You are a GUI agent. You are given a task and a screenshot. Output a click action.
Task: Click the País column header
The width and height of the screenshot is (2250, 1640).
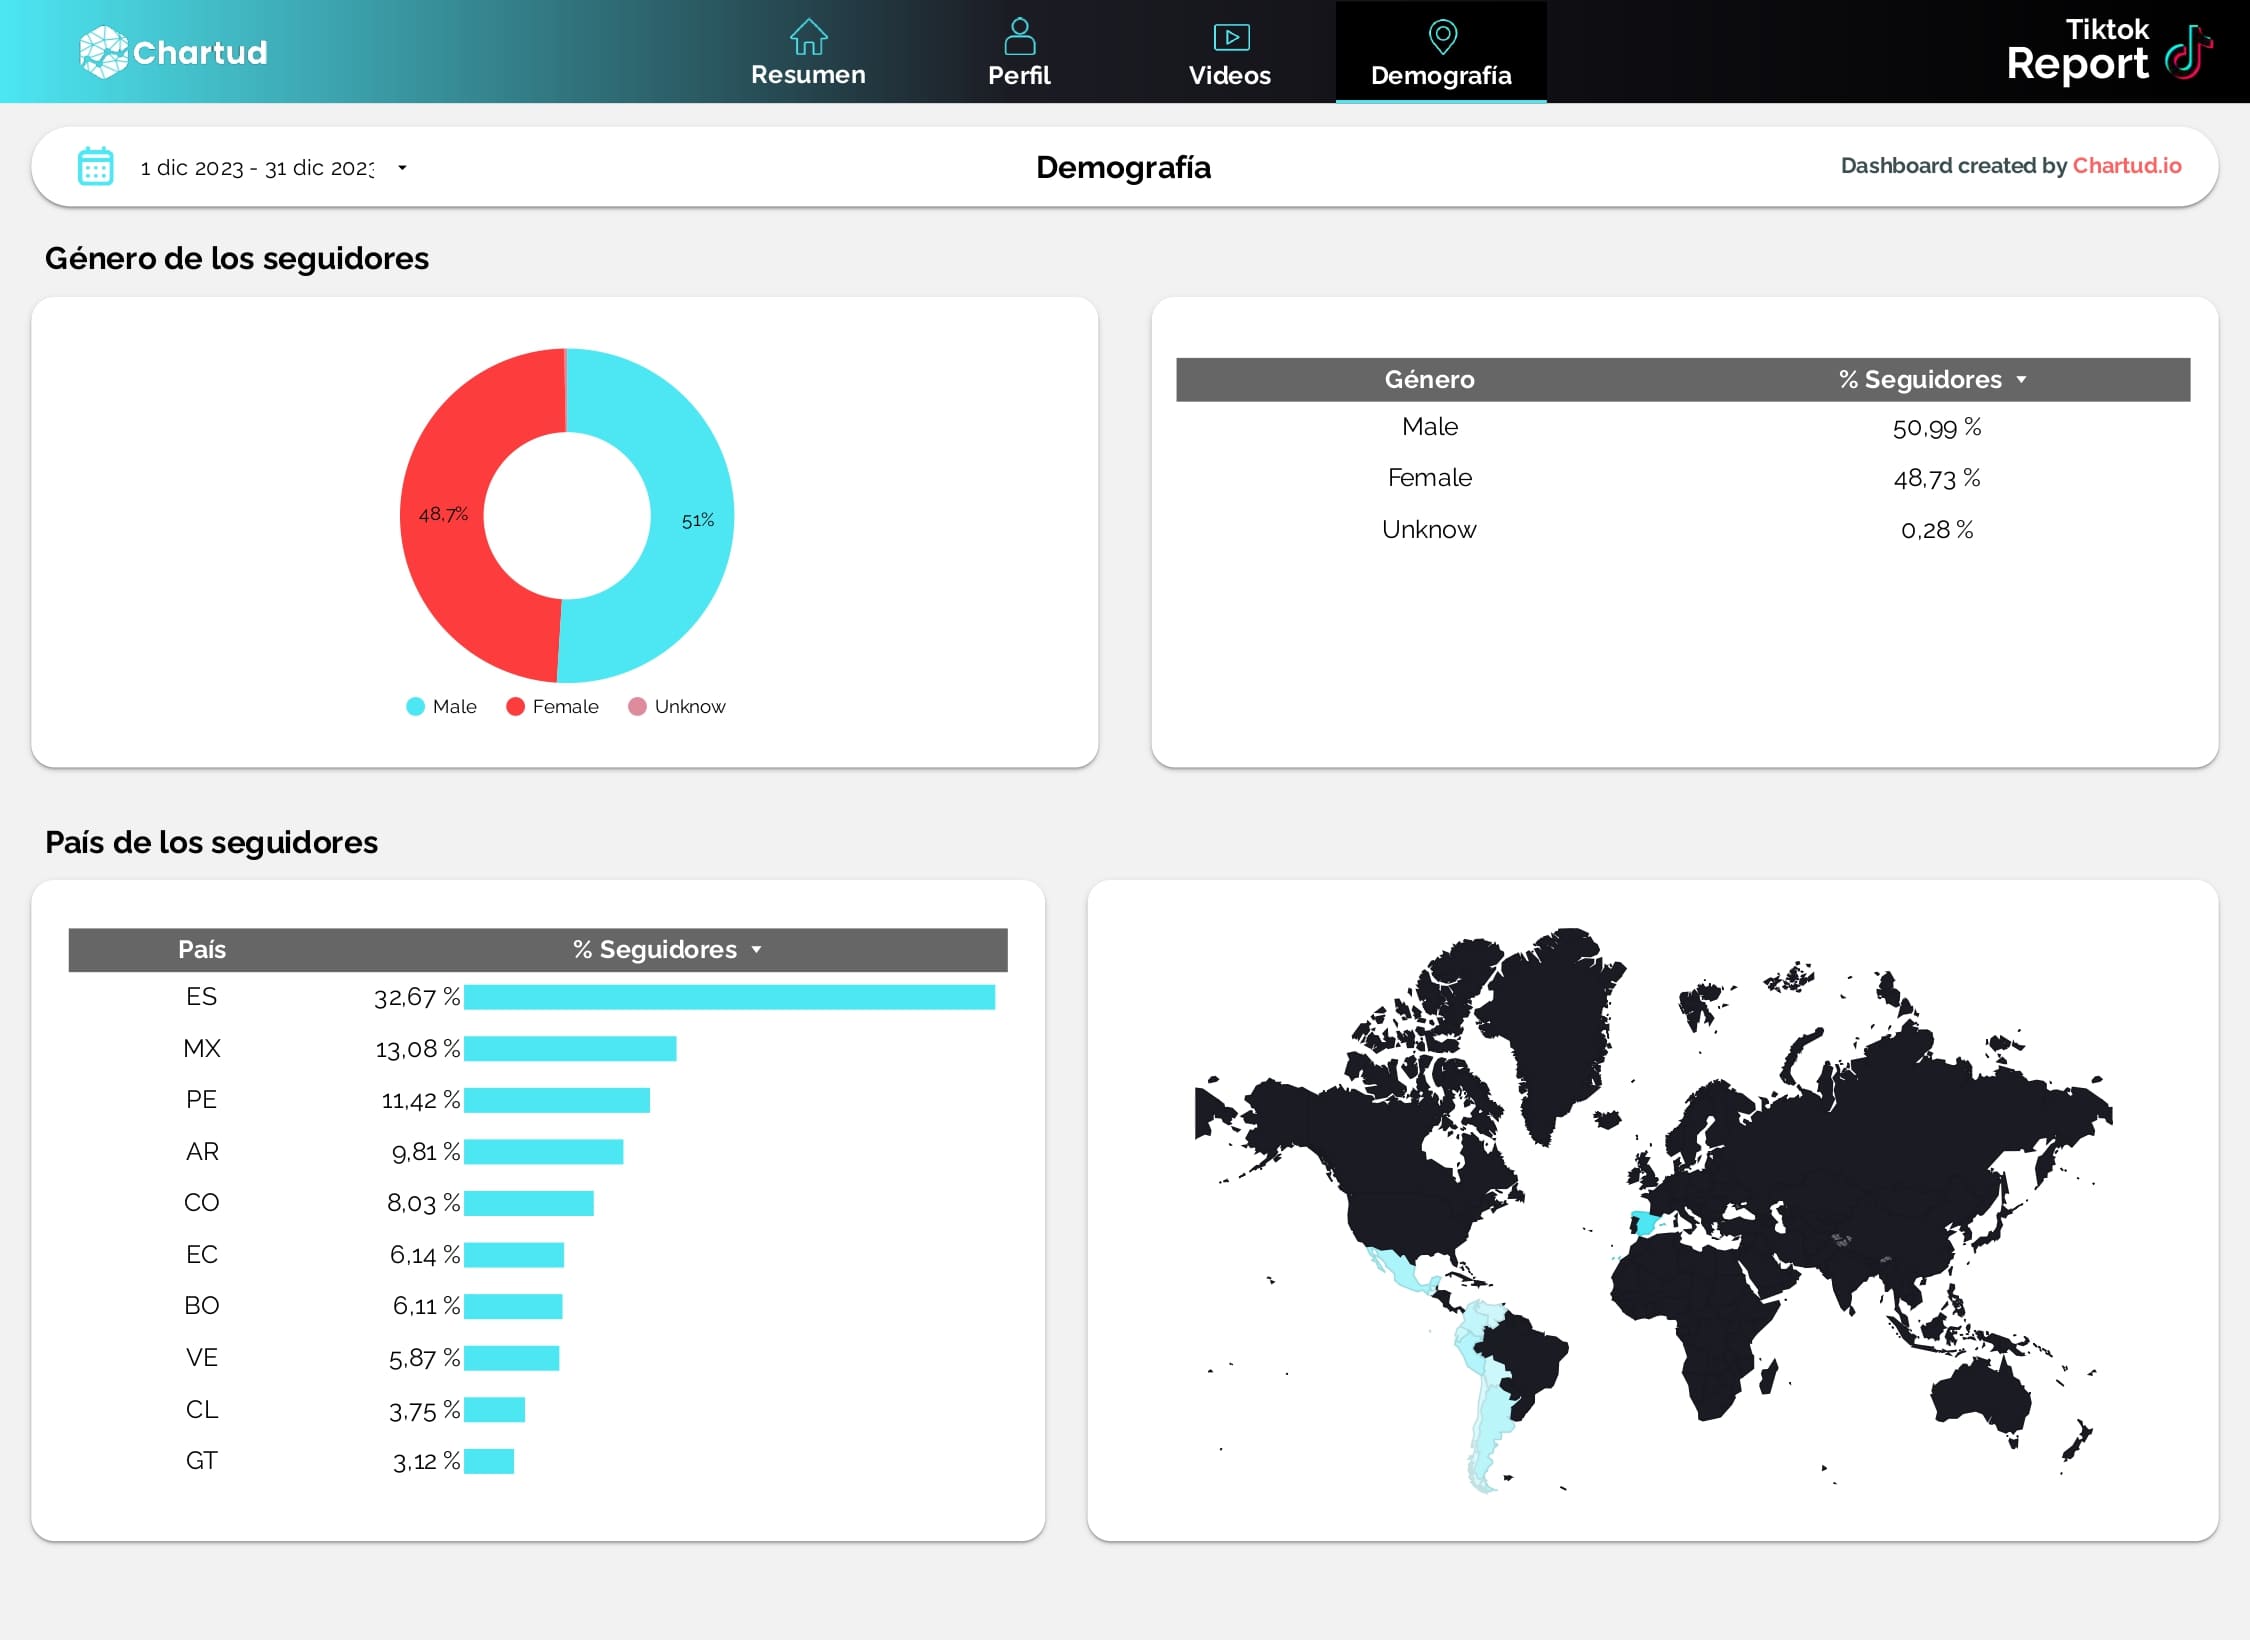[x=201, y=950]
